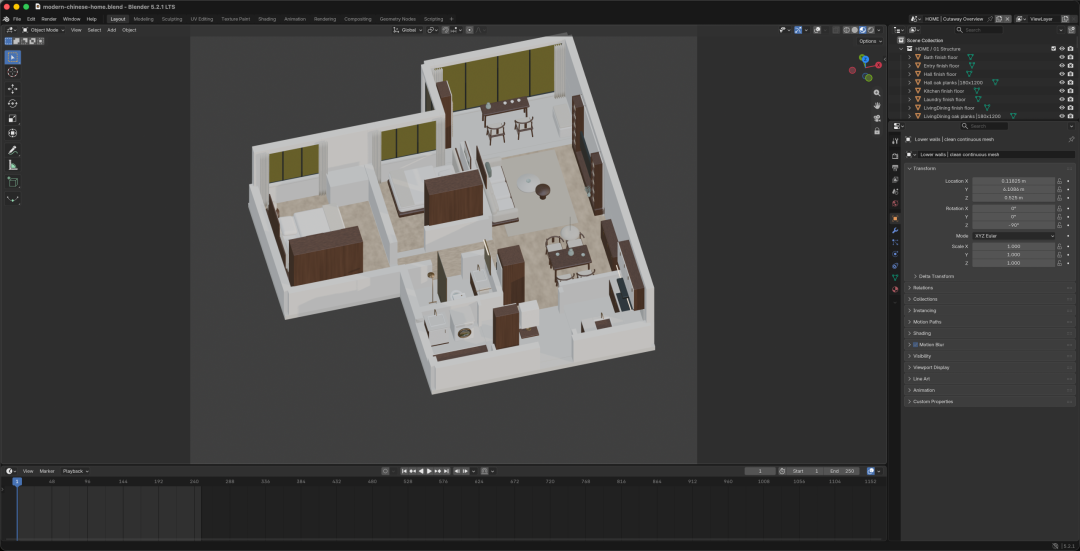Hide Hall finish floor with eye icon
Screen dimensions: 1080x551
point(1061,74)
